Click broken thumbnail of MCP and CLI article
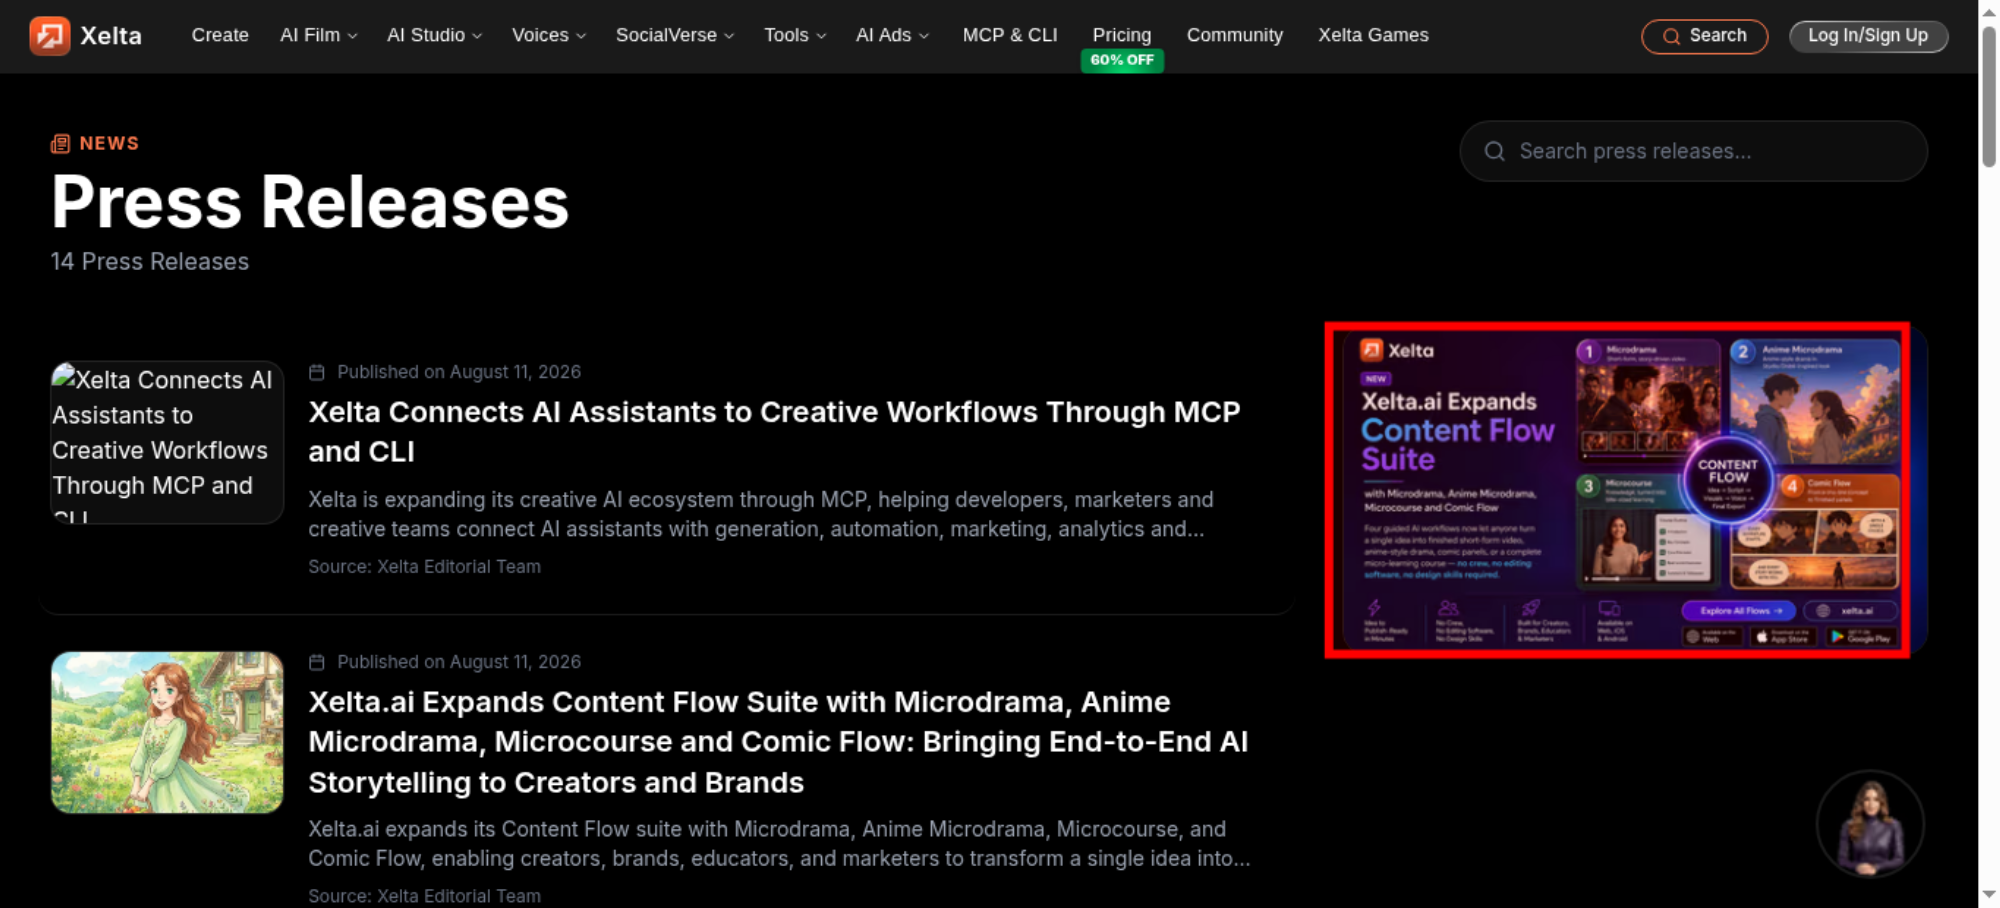2000x908 pixels. 167,442
